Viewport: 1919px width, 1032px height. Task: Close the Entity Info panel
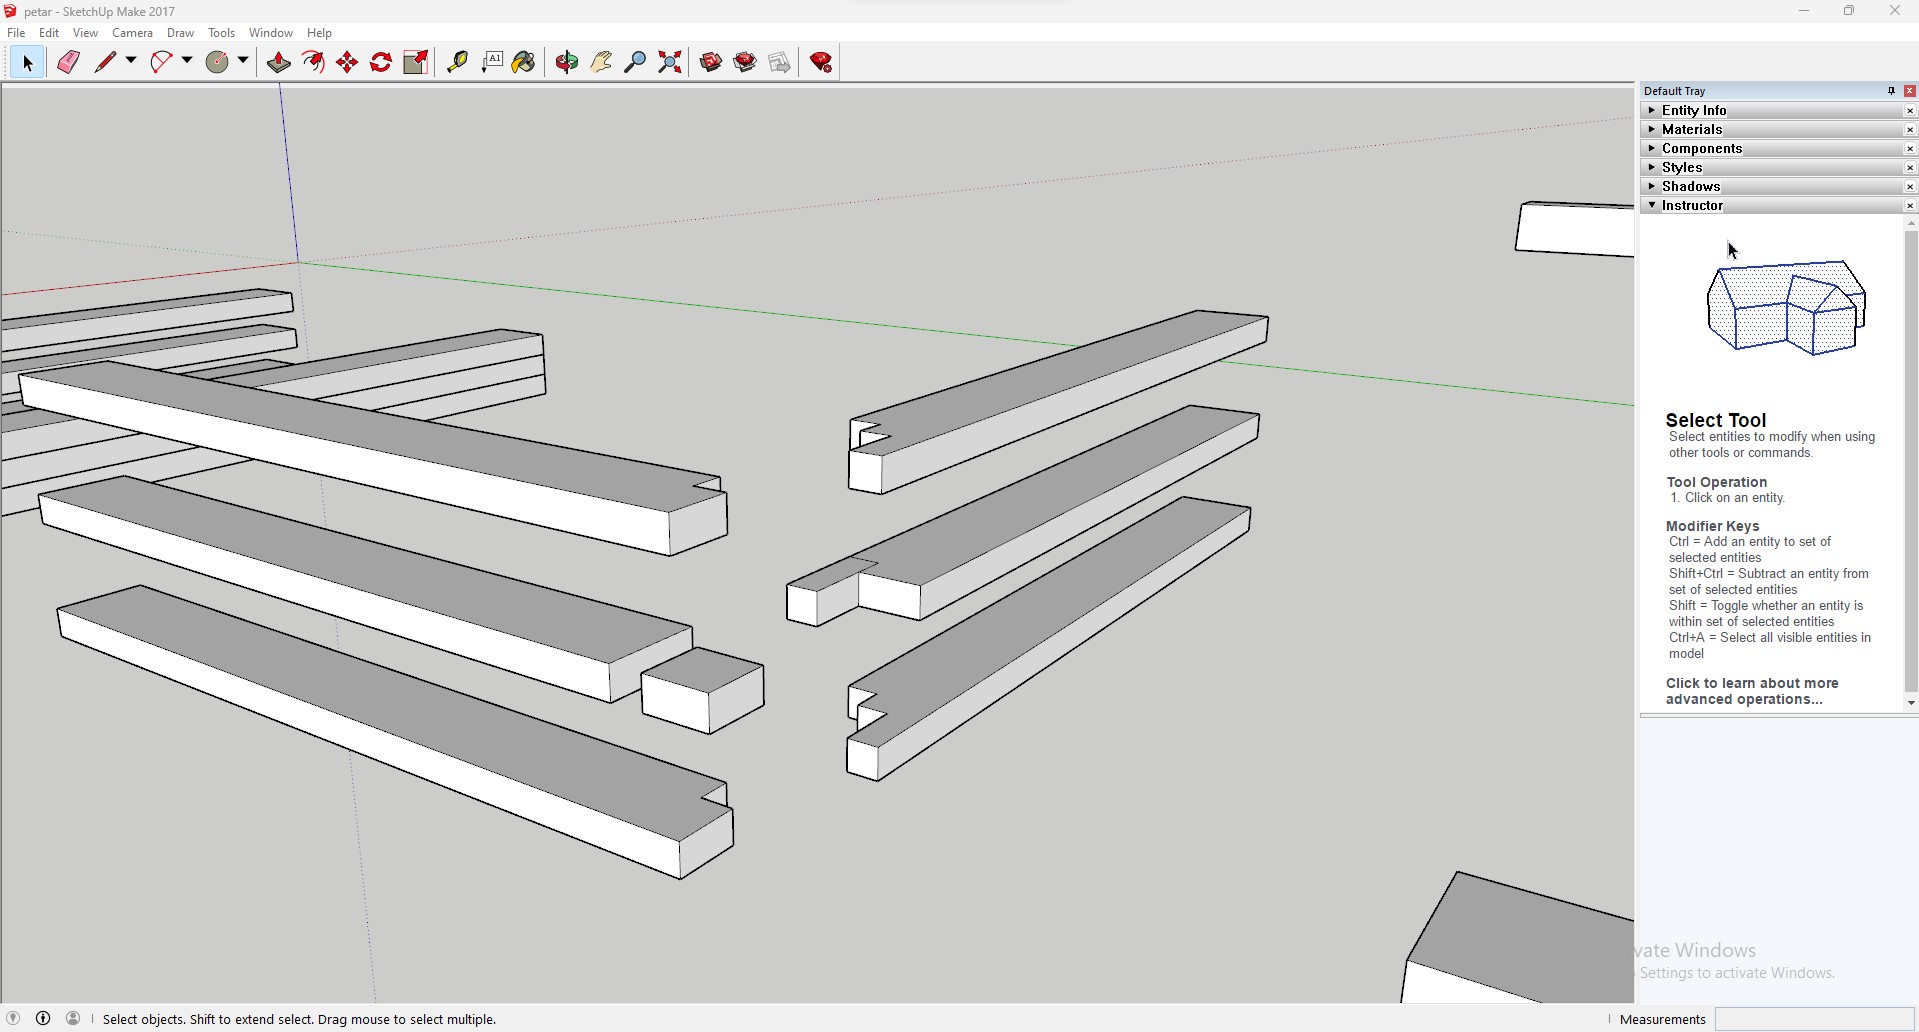click(1910, 111)
